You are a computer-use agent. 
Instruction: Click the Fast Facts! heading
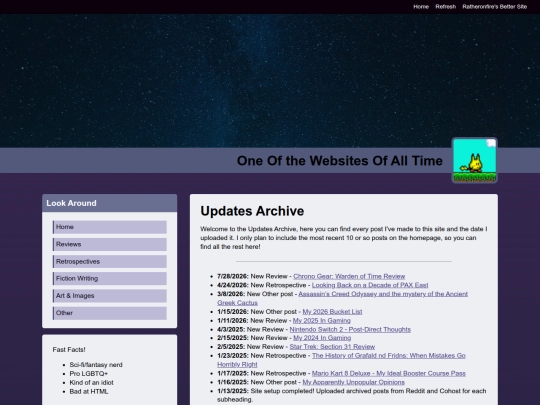pos(69,350)
